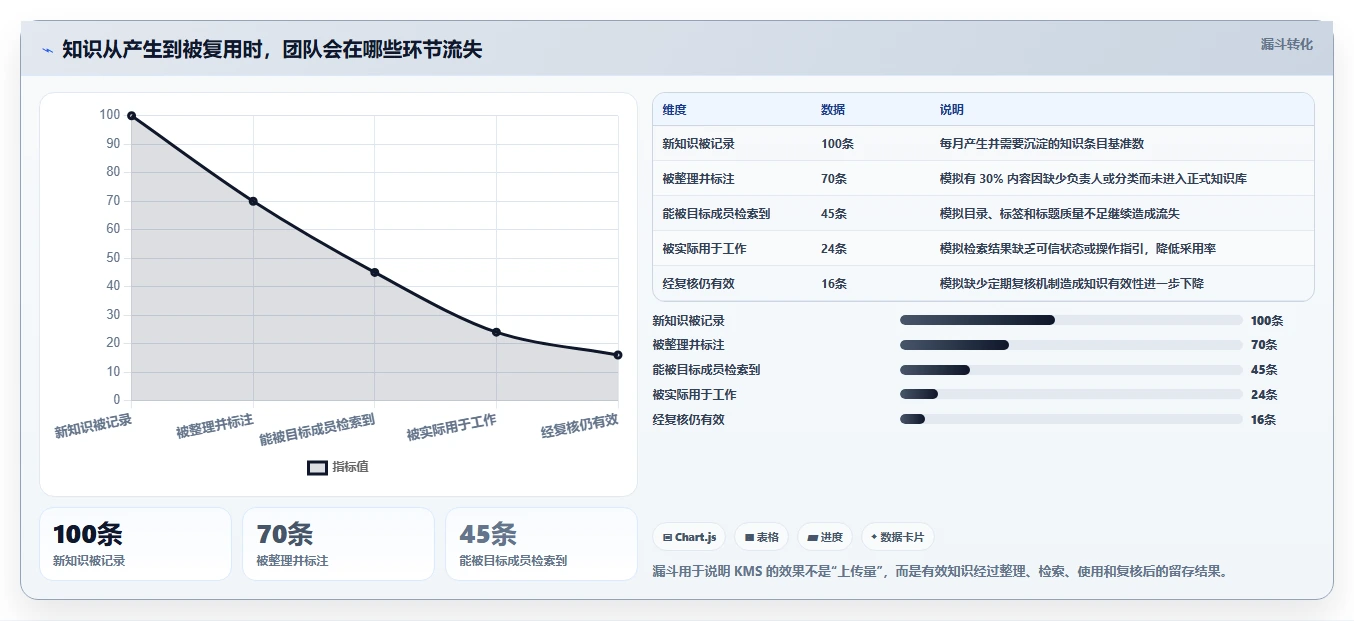Click the 24条 progress value label

click(x=1264, y=395)
